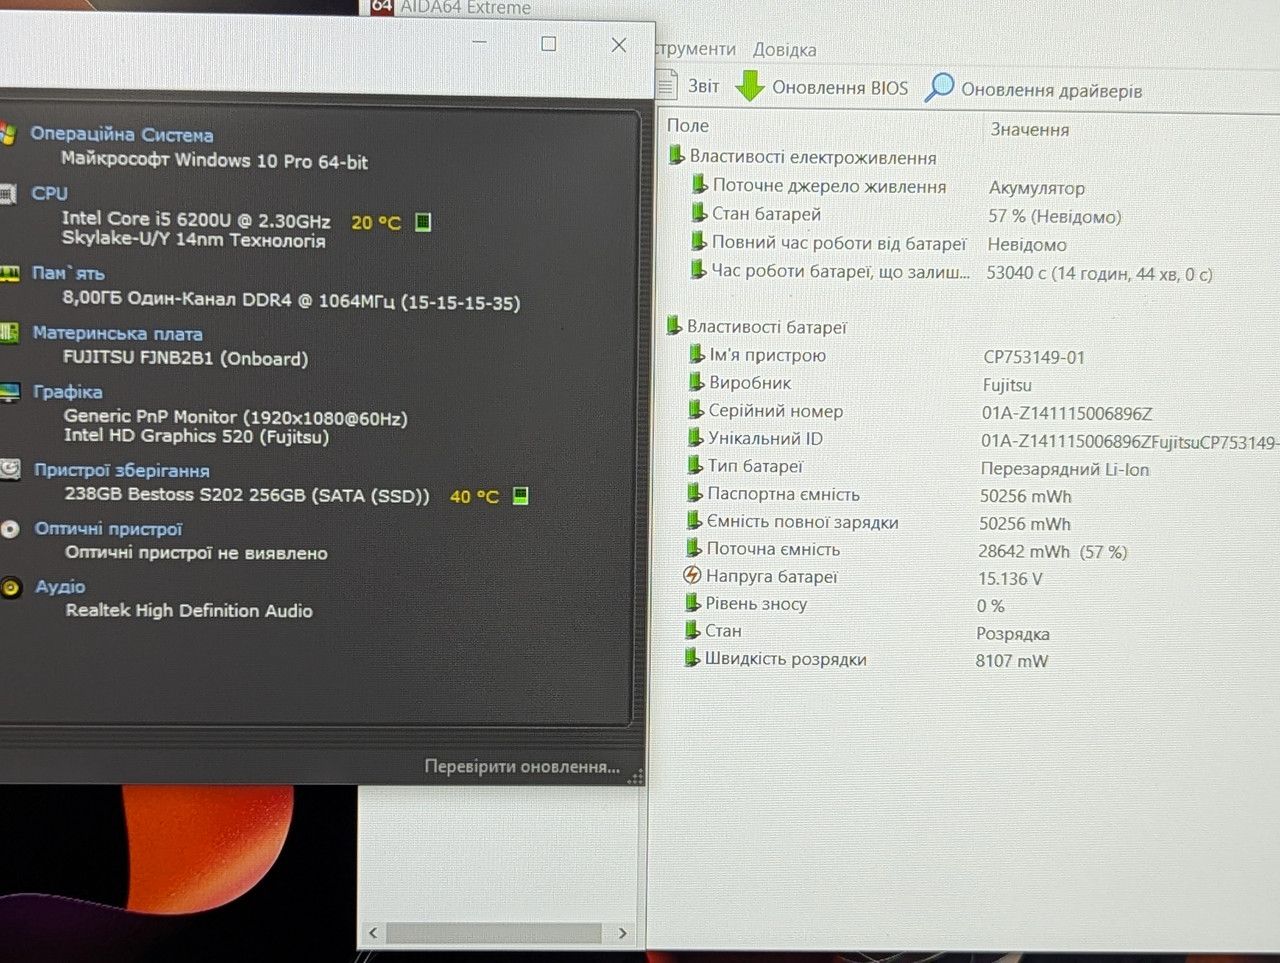Select the battery type value Перезарядний Li-Ion
Viewport: 1280px width, 963px height.
(1065, 469)
